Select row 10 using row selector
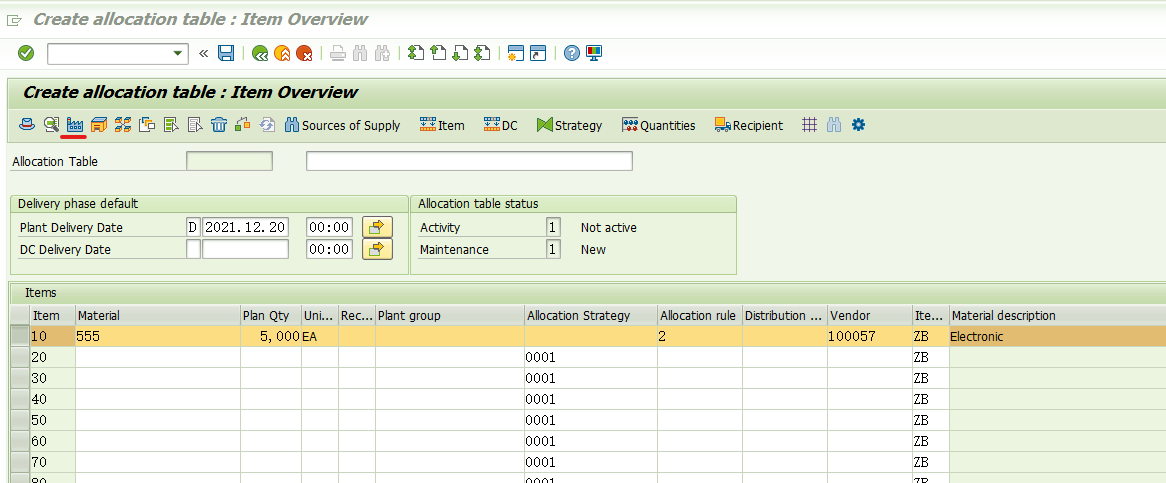 coord(19,337)
